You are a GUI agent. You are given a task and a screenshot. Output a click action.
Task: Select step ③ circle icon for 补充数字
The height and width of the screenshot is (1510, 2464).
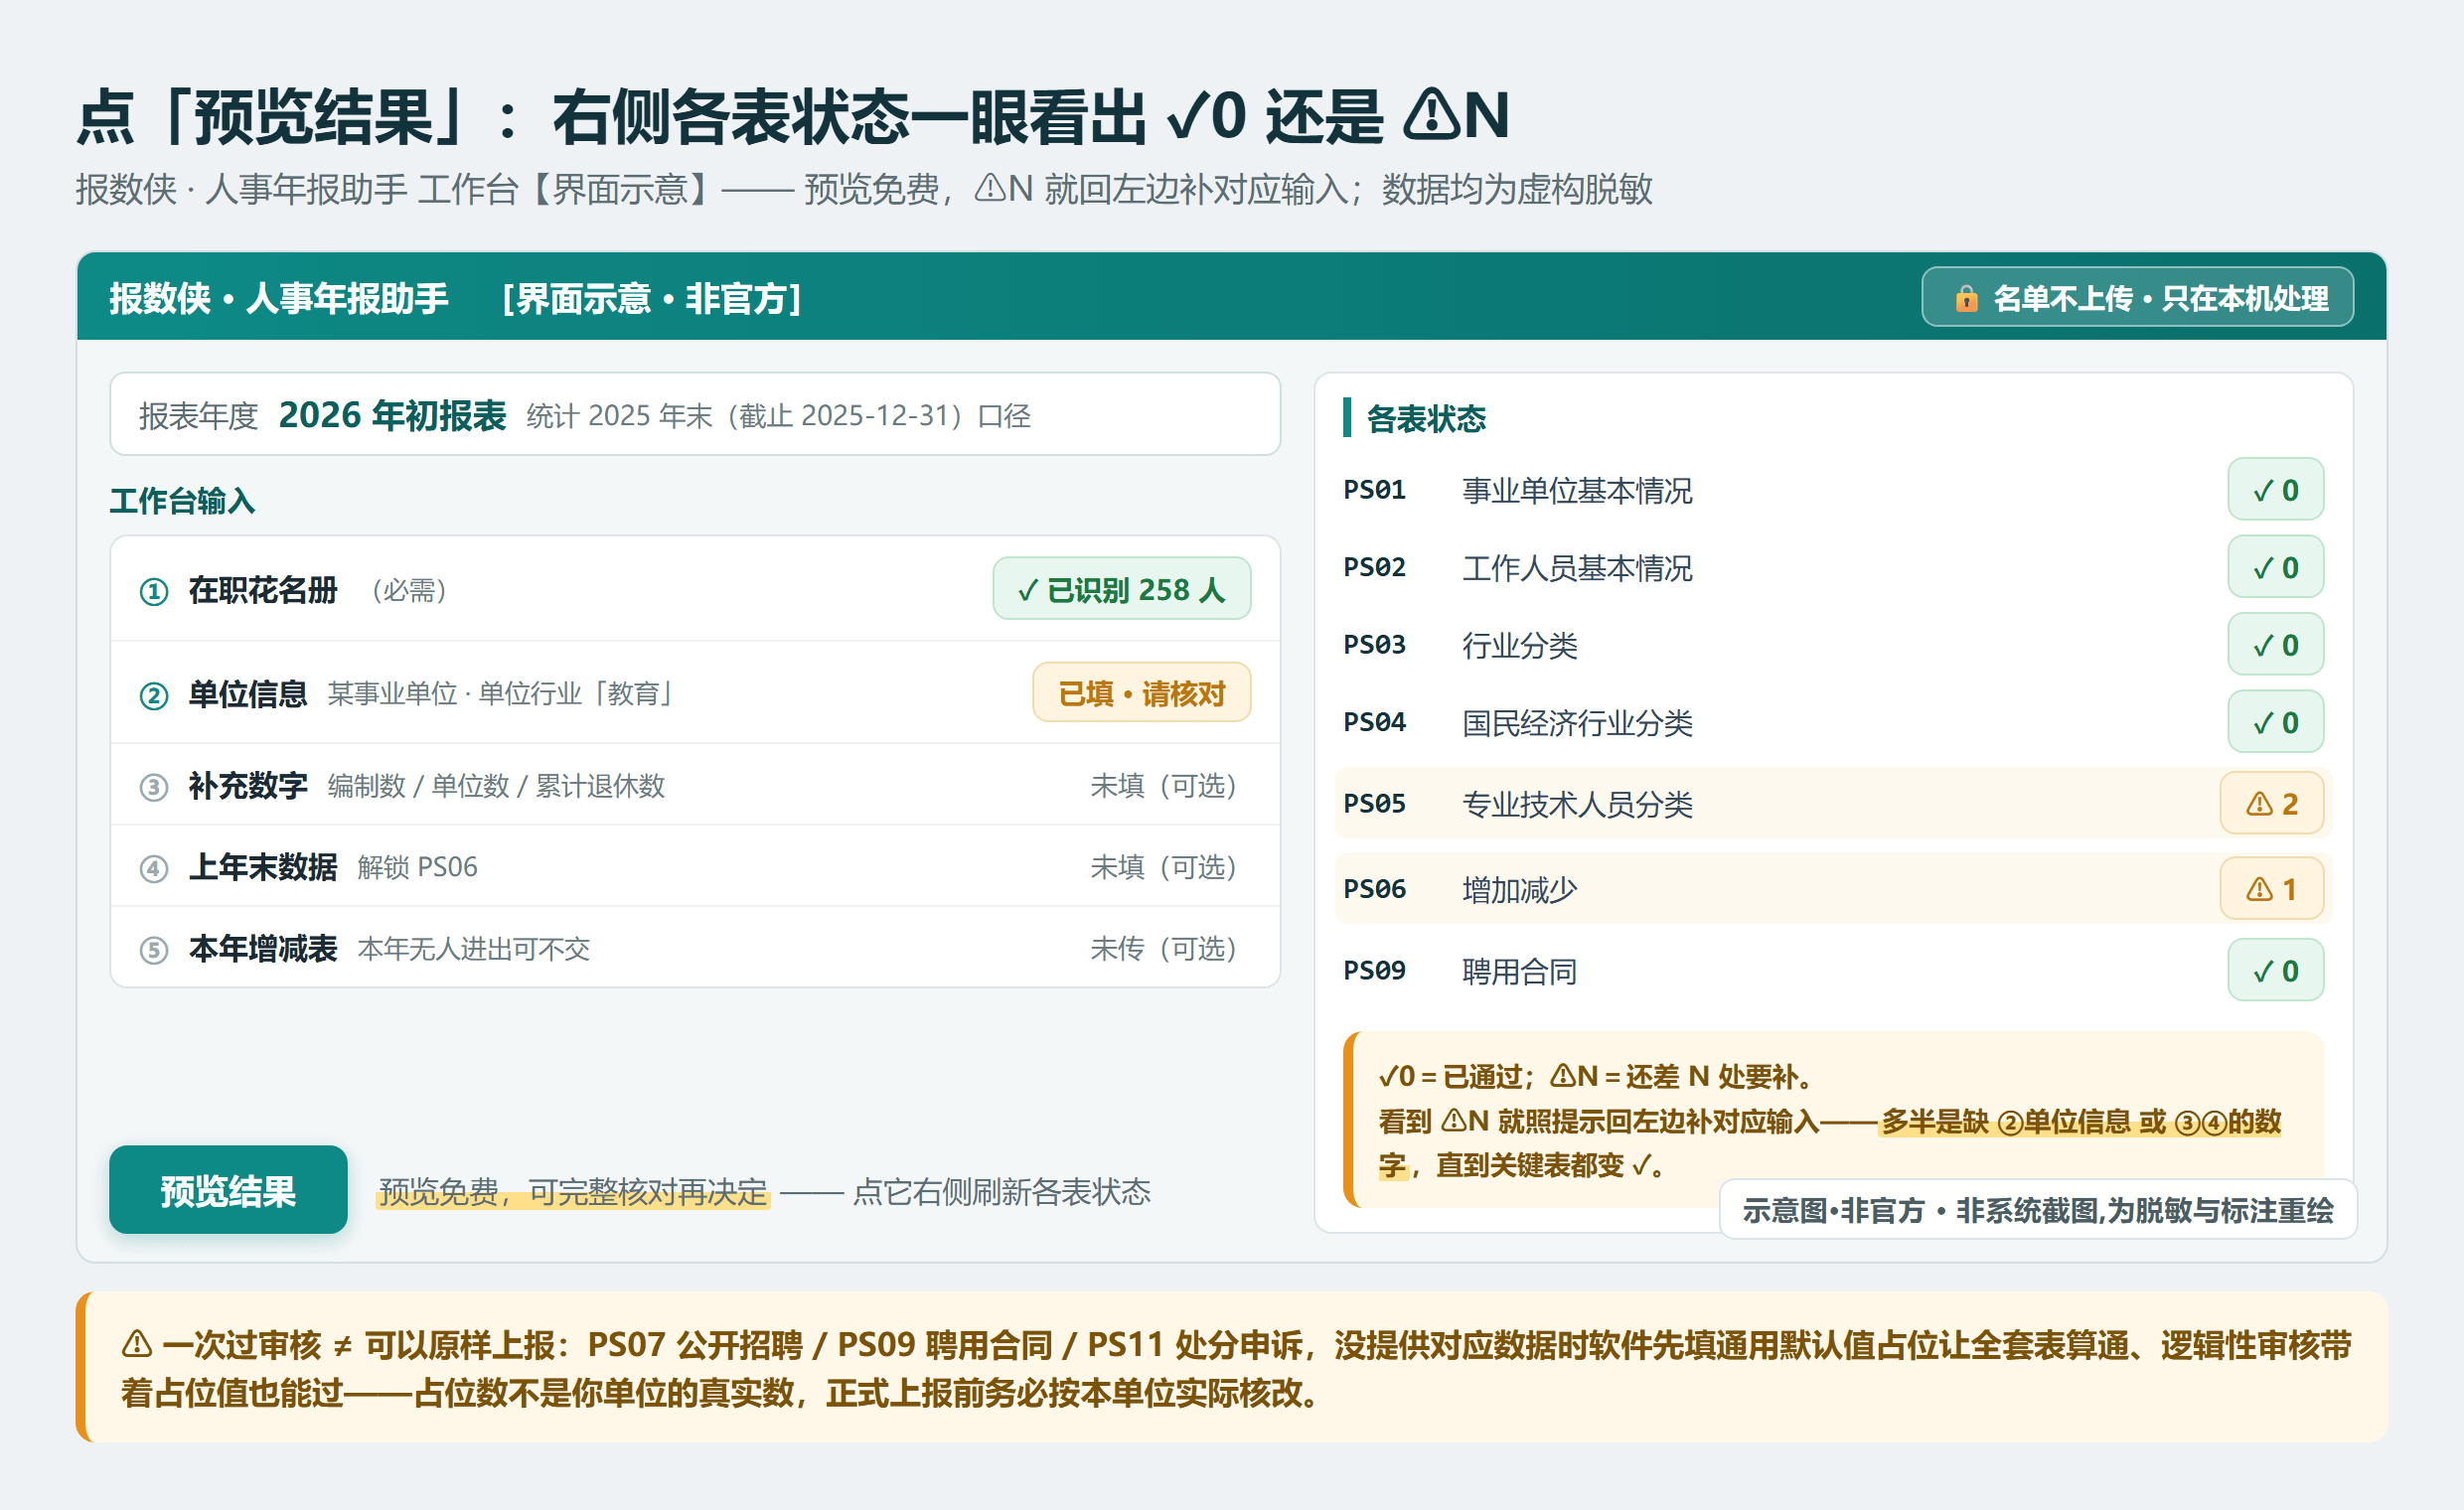[x=153, y=787]
